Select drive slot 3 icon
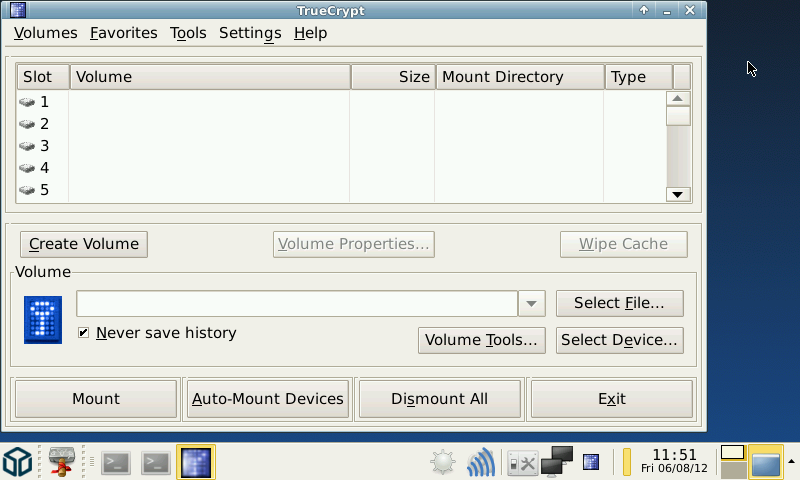 tap(27, 146)
